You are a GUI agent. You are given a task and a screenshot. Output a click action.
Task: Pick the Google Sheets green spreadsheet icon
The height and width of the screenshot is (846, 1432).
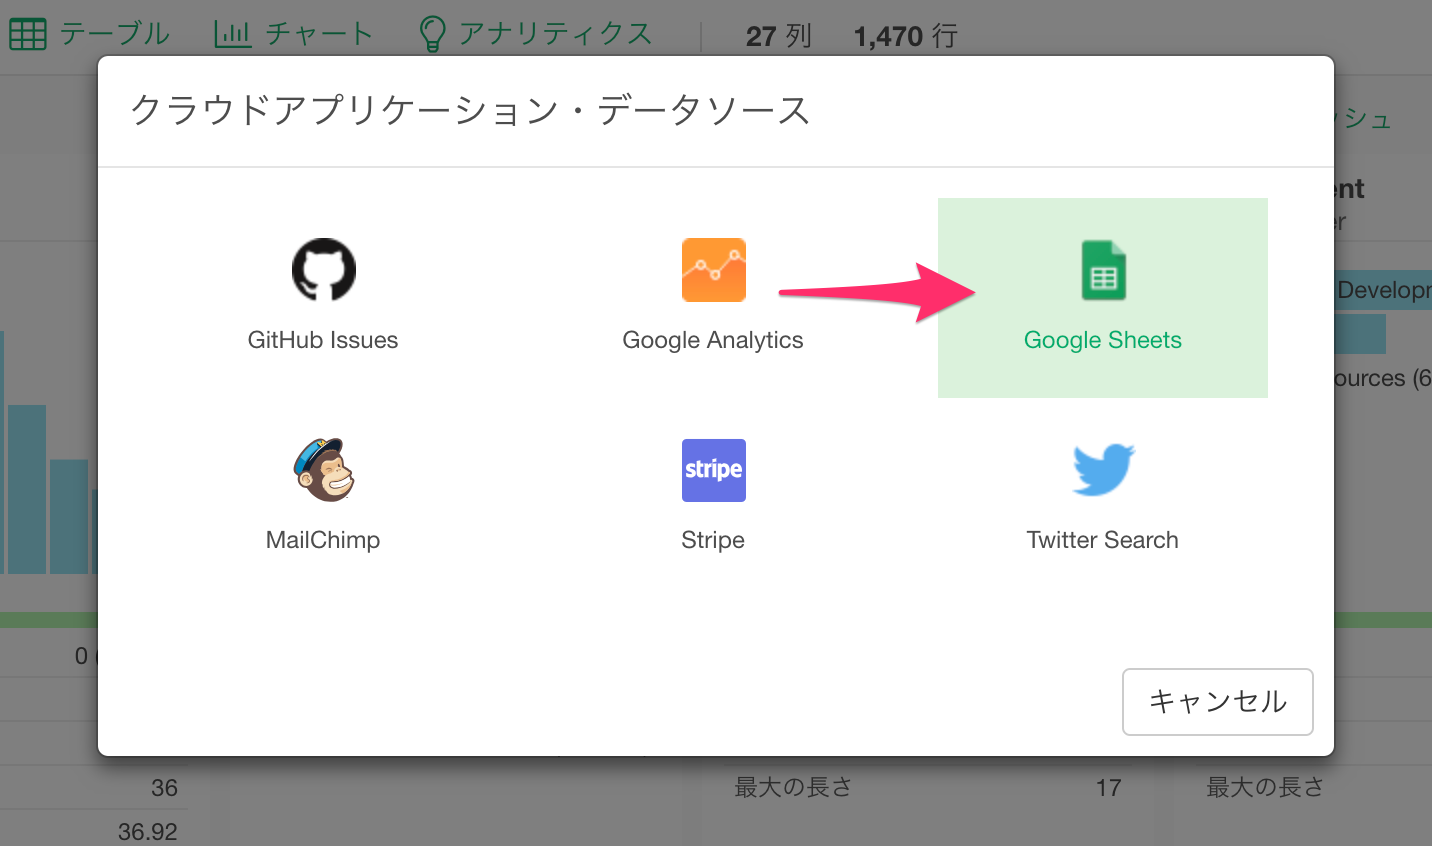tap(1103, 270)
